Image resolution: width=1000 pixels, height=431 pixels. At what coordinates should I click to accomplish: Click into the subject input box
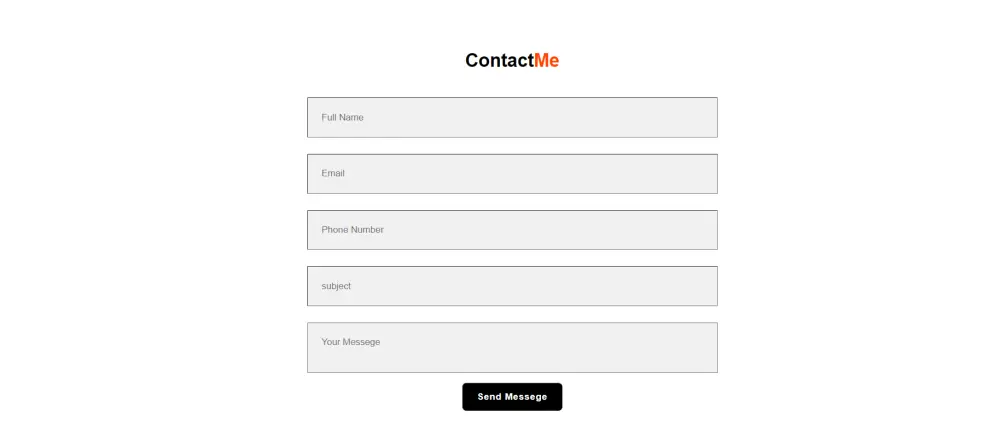(x=512, y=286)
